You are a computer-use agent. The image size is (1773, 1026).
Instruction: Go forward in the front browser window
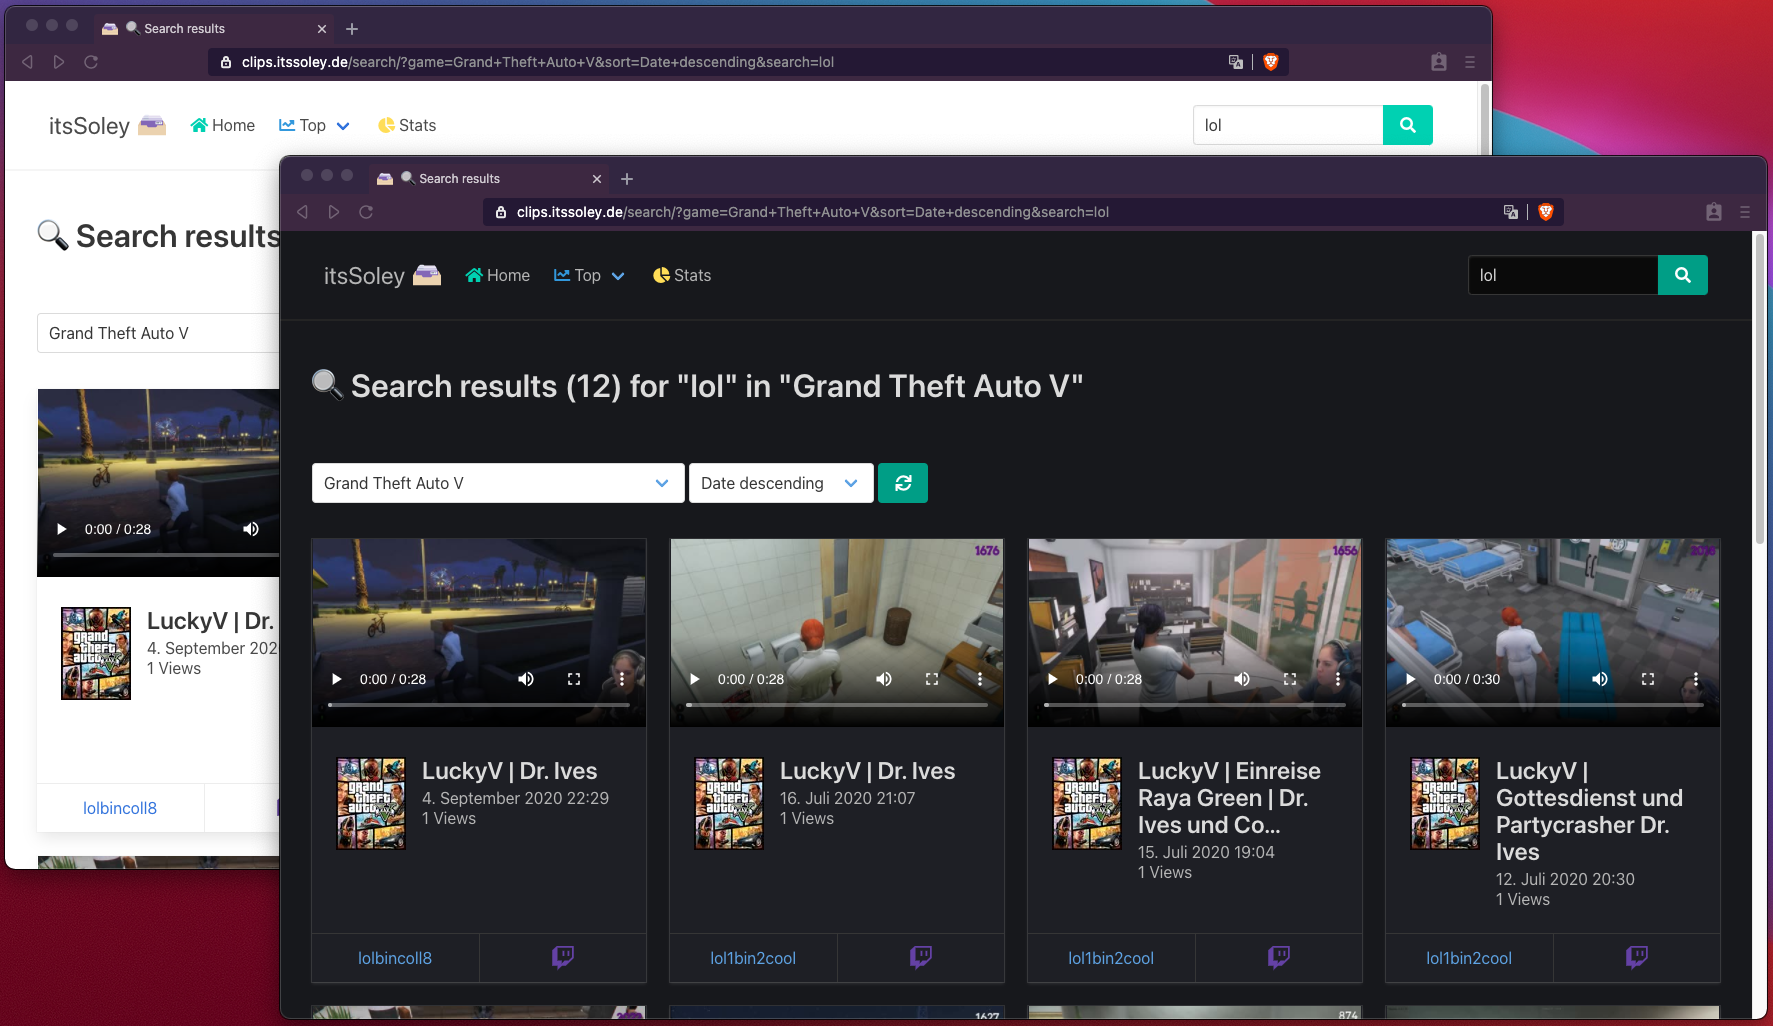pyautogui.click(x=334, y=212)
